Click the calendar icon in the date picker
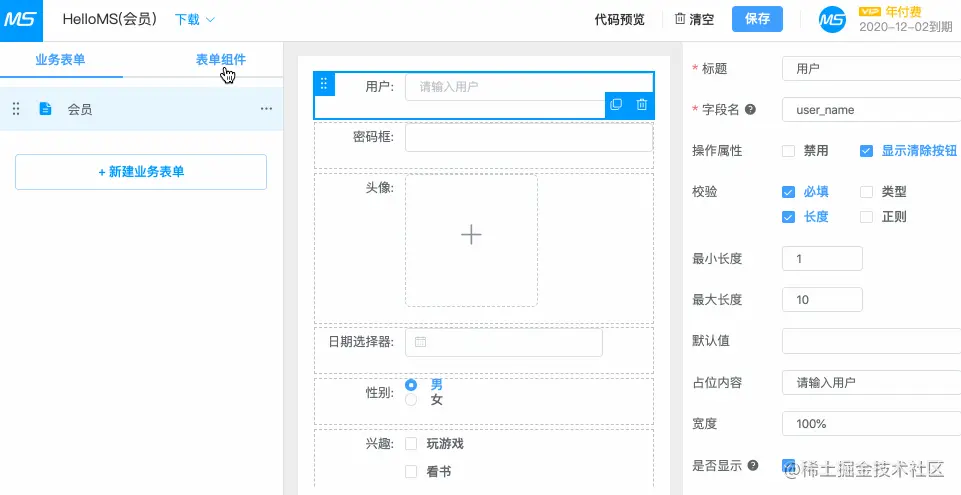This screenshot has height=495, width=961. pyautogui.click(x=420, y=342)
